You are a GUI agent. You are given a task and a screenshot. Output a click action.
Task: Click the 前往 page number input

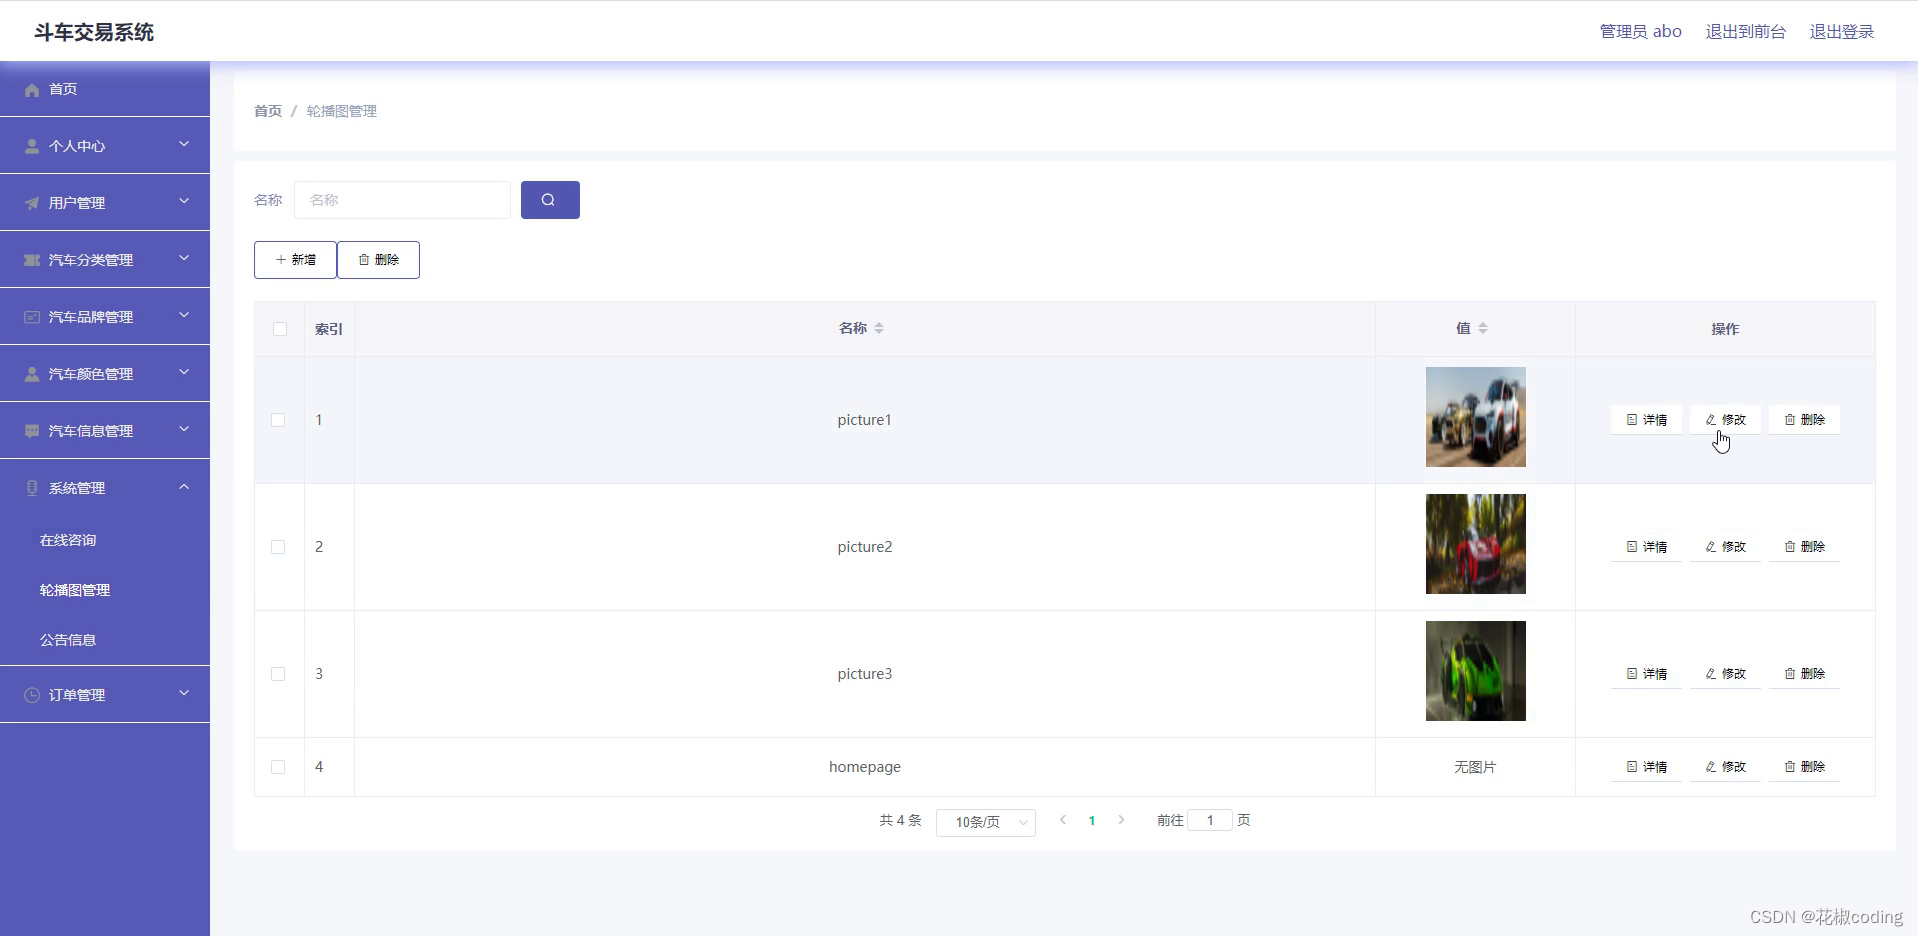(x=1210, y=820)
